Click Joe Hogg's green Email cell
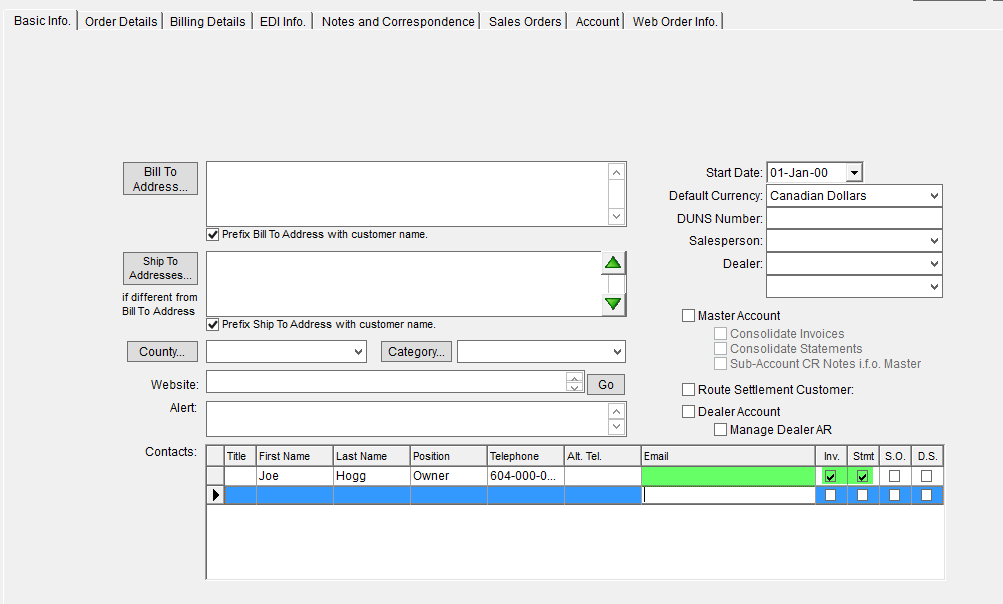This screenshot has height=604, width=1003. pyautogui.click(x=728, y=476)
